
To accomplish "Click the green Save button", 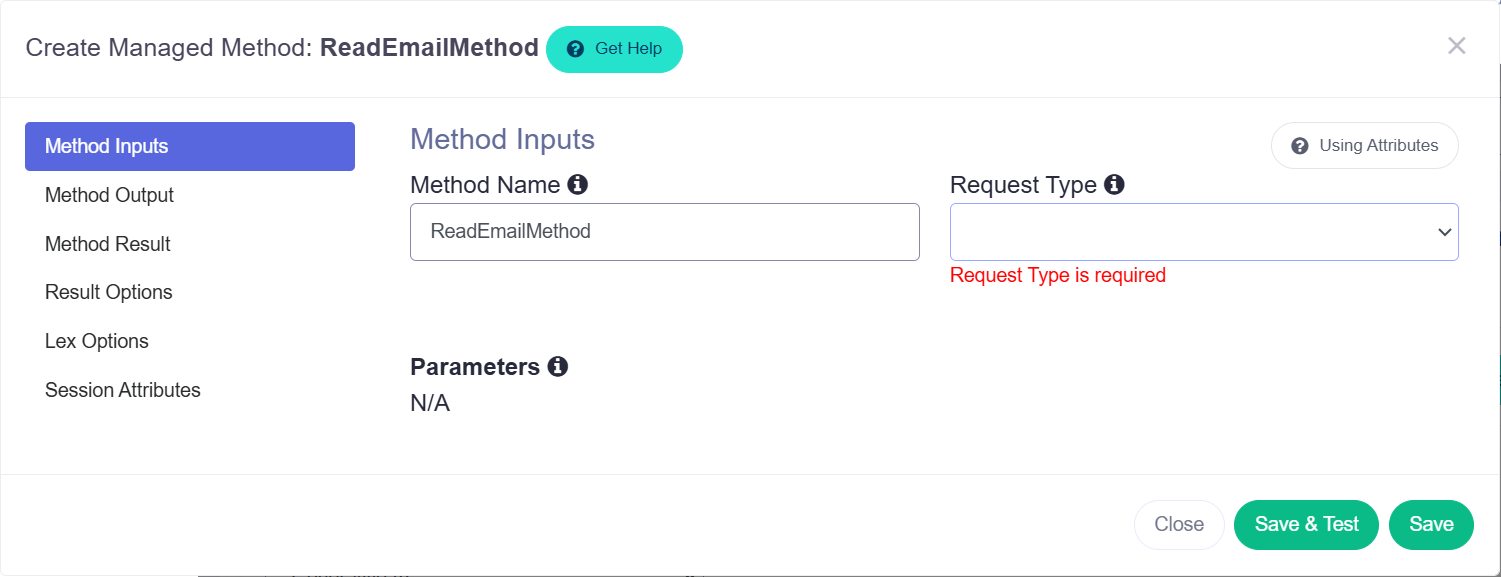I will coord(1431,525).
